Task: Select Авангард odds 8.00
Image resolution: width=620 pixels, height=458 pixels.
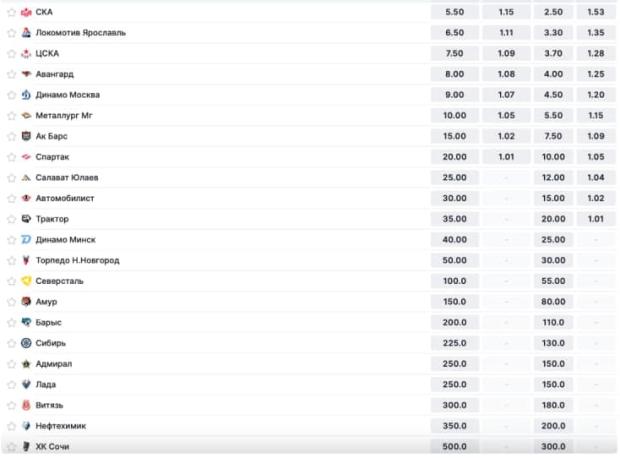Action: [455, 74]
